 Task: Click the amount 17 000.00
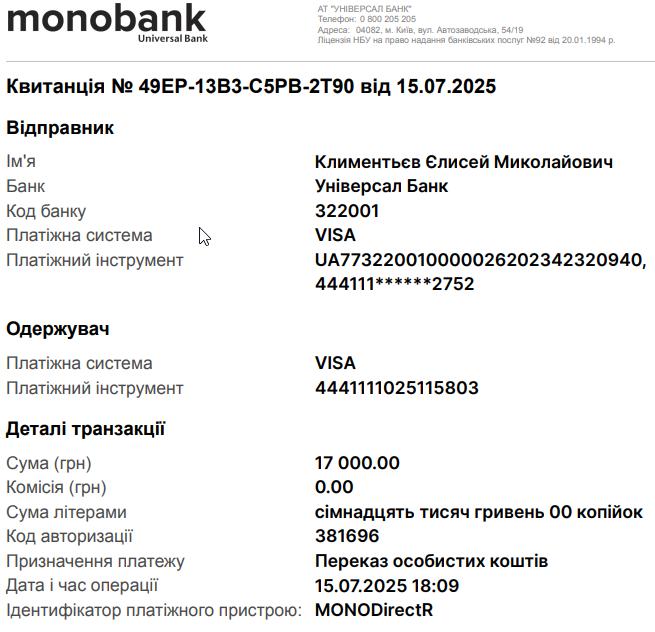(357, 463)
